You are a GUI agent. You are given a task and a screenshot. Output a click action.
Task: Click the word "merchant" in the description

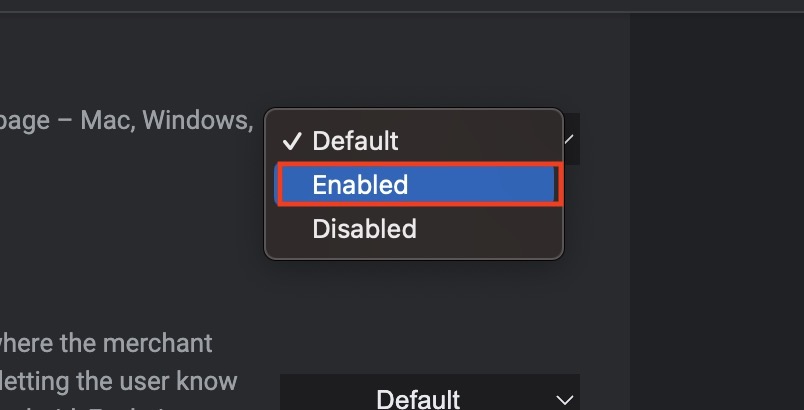click(158, 344)
